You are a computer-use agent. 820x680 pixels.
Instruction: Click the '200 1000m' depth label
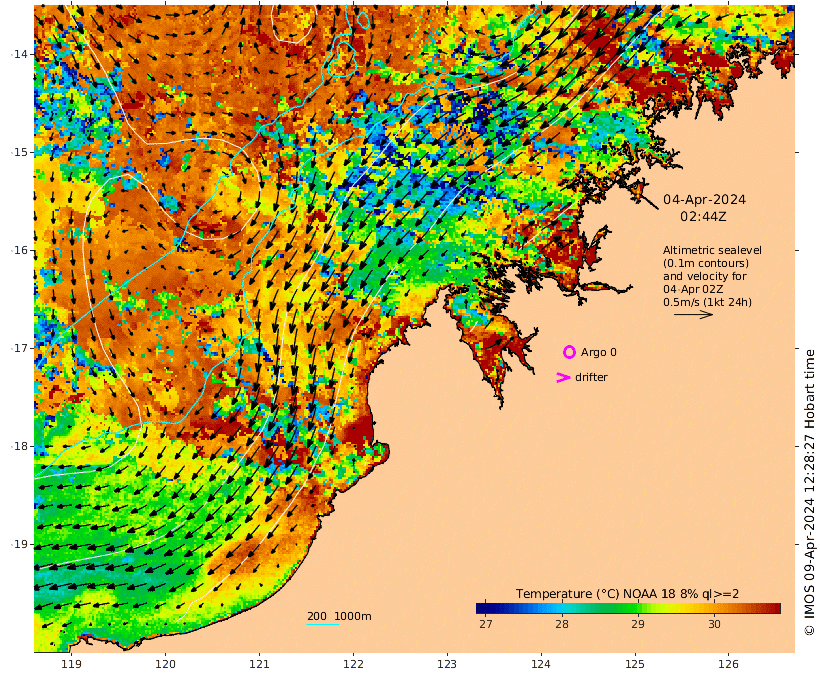click(339, 616)
